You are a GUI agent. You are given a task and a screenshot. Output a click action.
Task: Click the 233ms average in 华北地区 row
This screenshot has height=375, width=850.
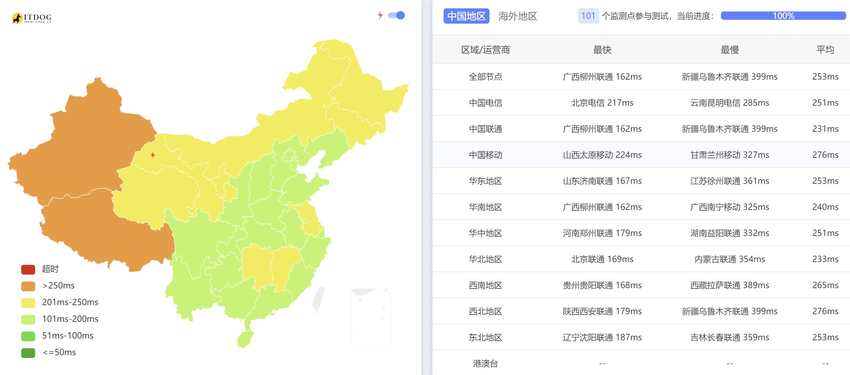click(825, 259)
